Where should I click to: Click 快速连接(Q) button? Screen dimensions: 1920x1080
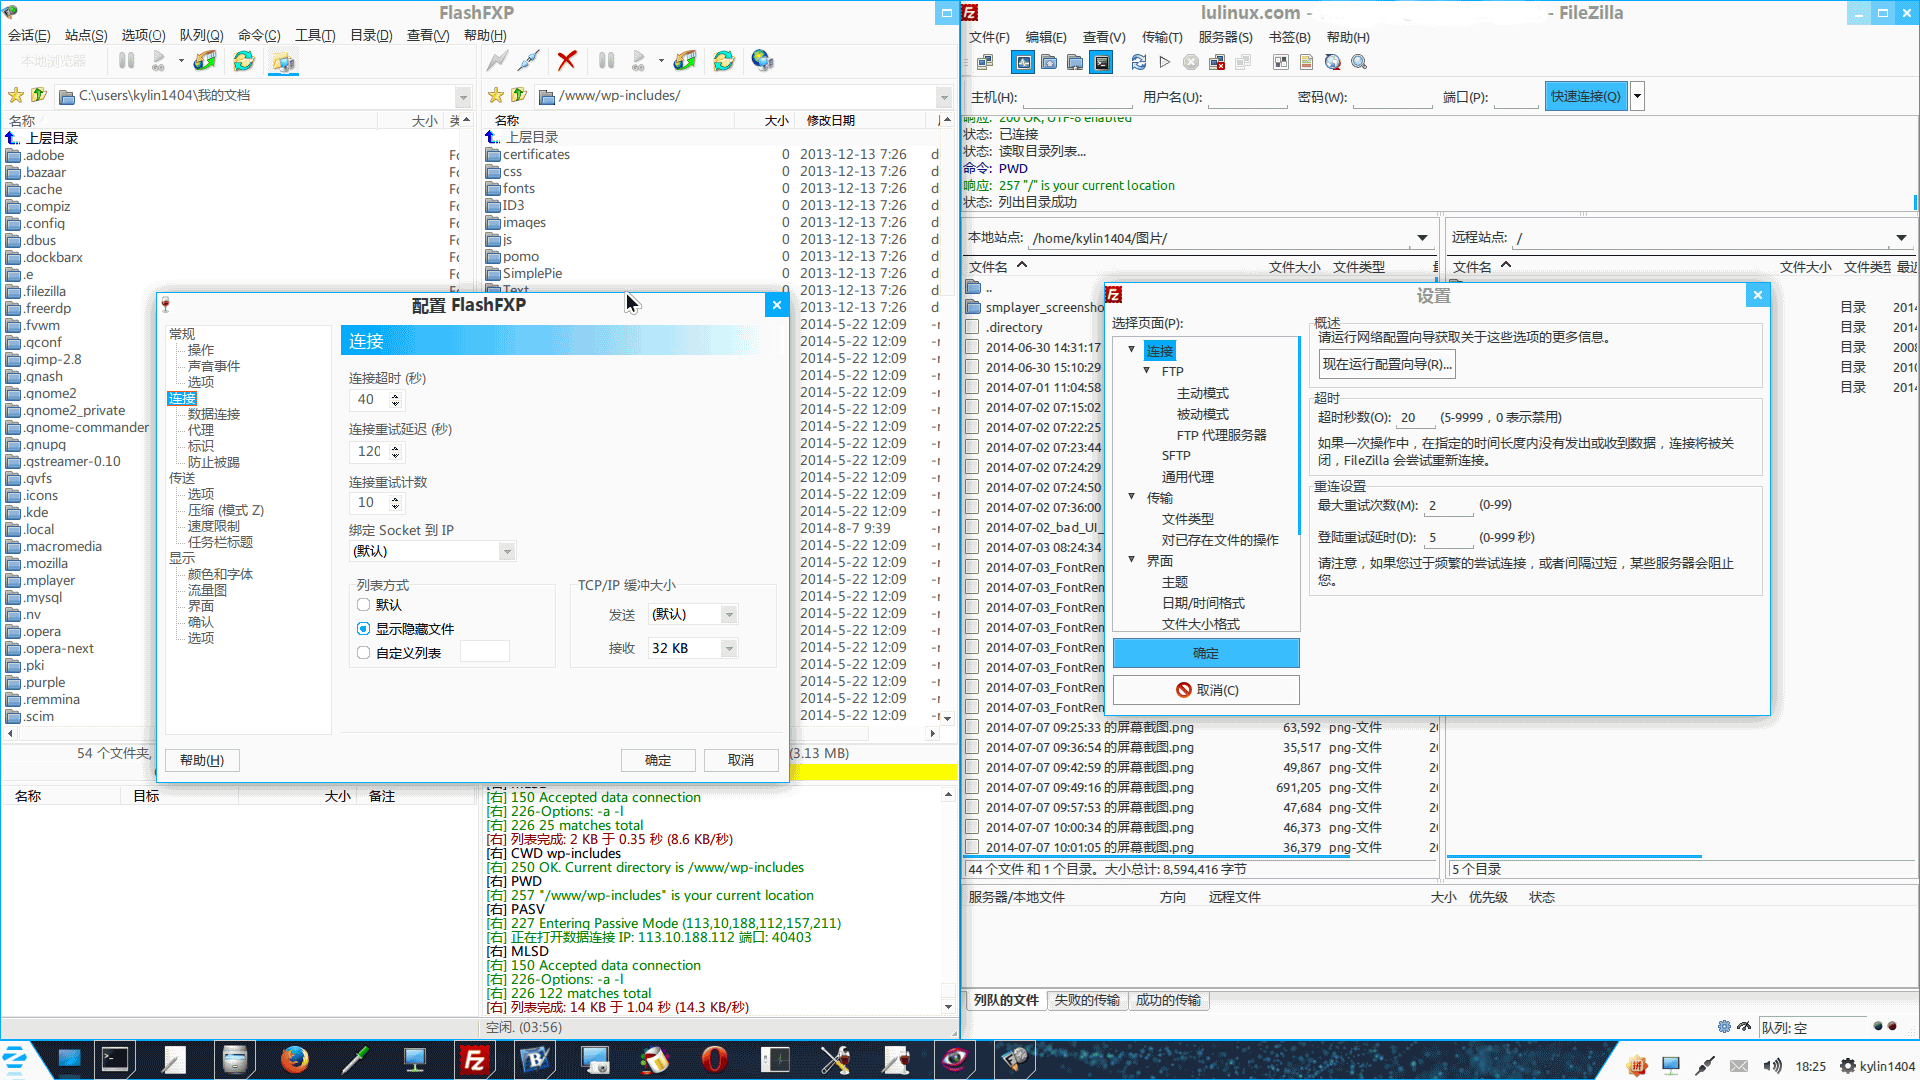point(1585,96)
